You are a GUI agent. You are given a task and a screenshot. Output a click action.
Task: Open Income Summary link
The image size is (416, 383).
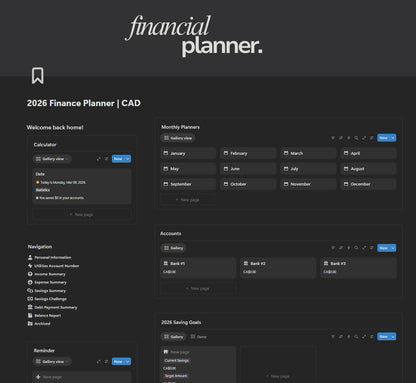[46, 274]
